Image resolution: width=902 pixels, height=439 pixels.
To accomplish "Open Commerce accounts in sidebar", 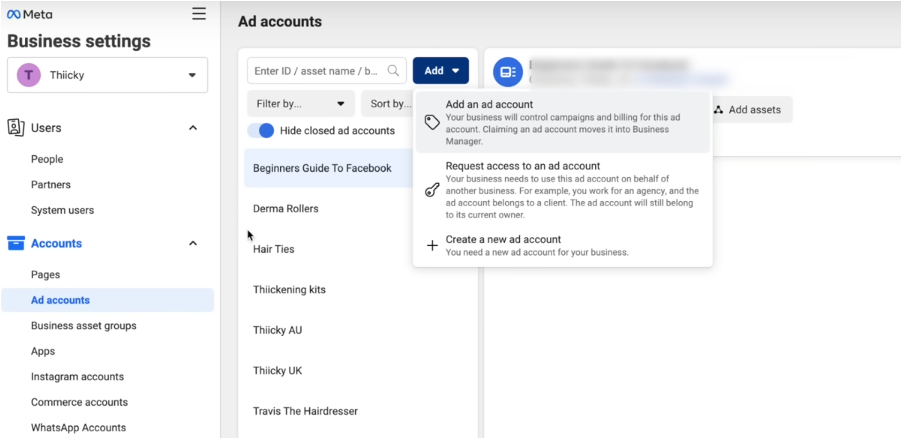I will pyautogui.click(x=79, y=402).
